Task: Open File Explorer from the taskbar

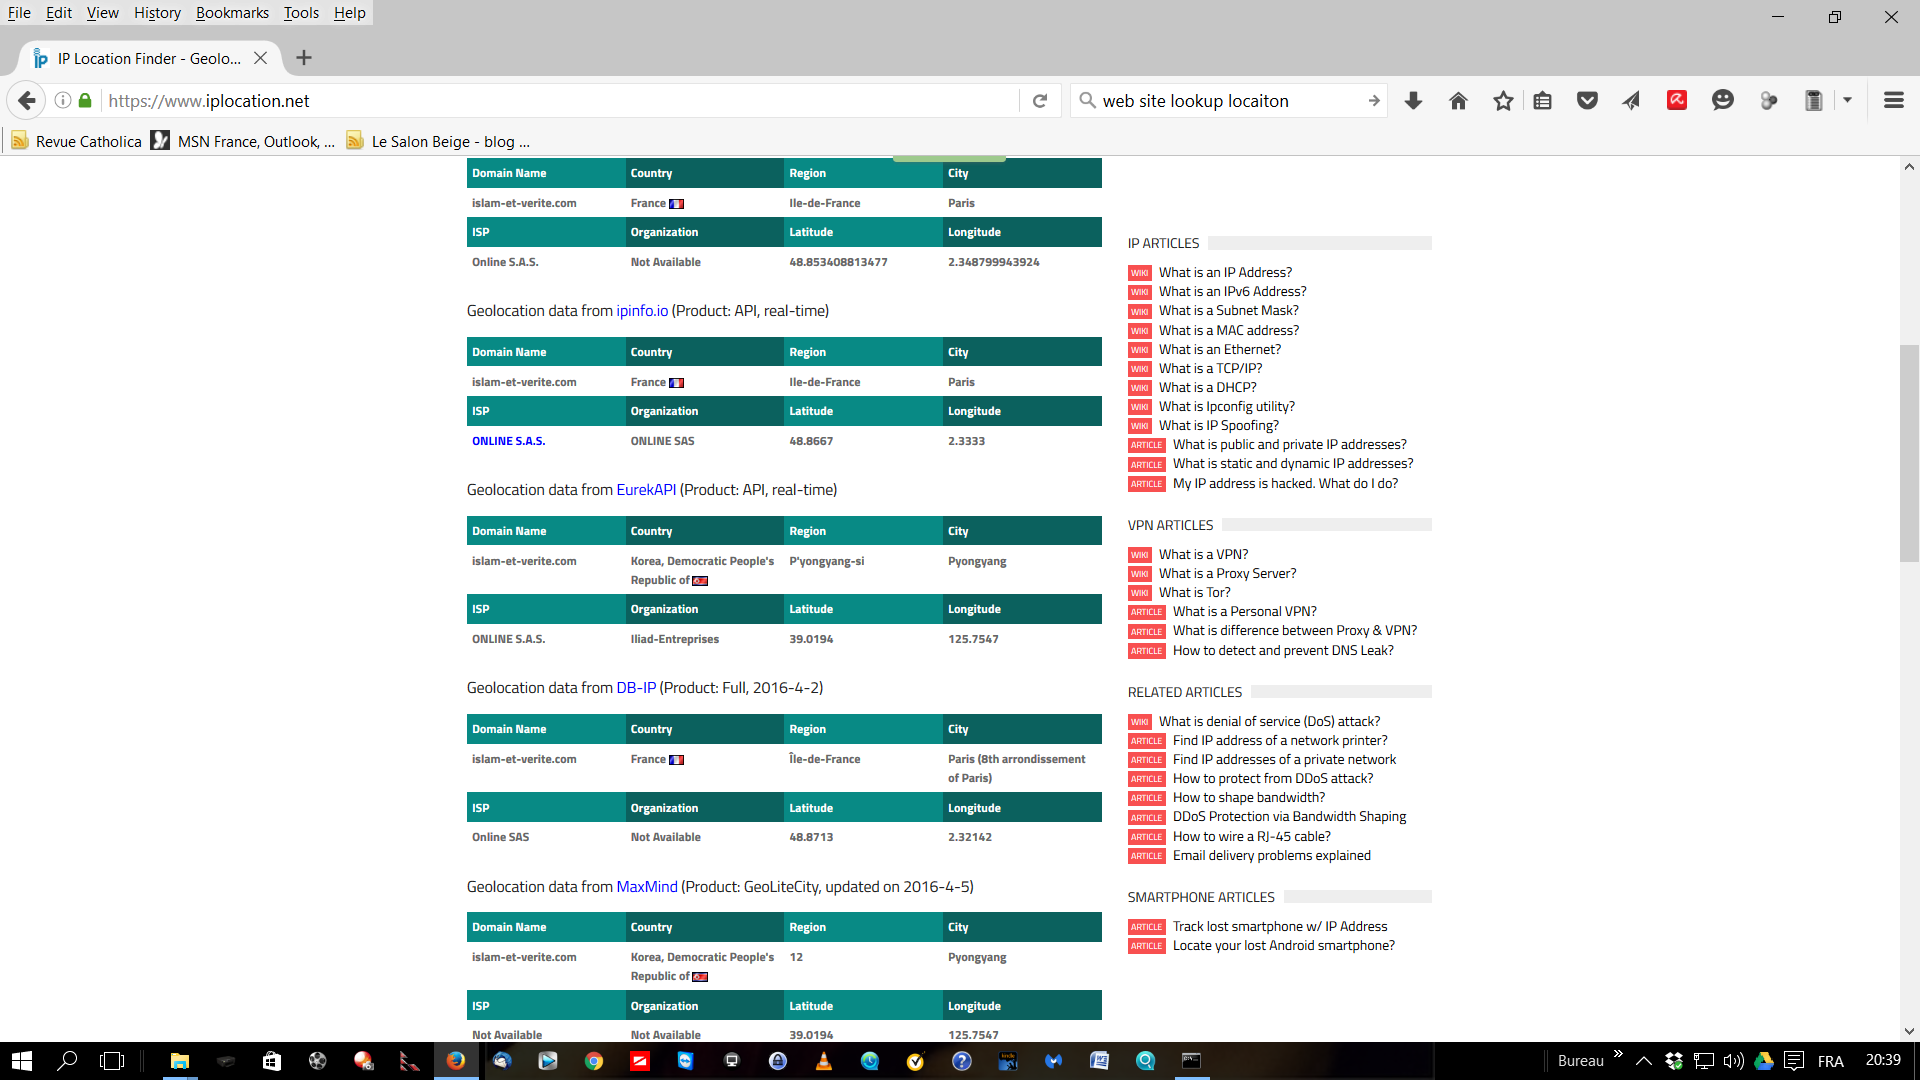Action: (x=179, y=1061)
